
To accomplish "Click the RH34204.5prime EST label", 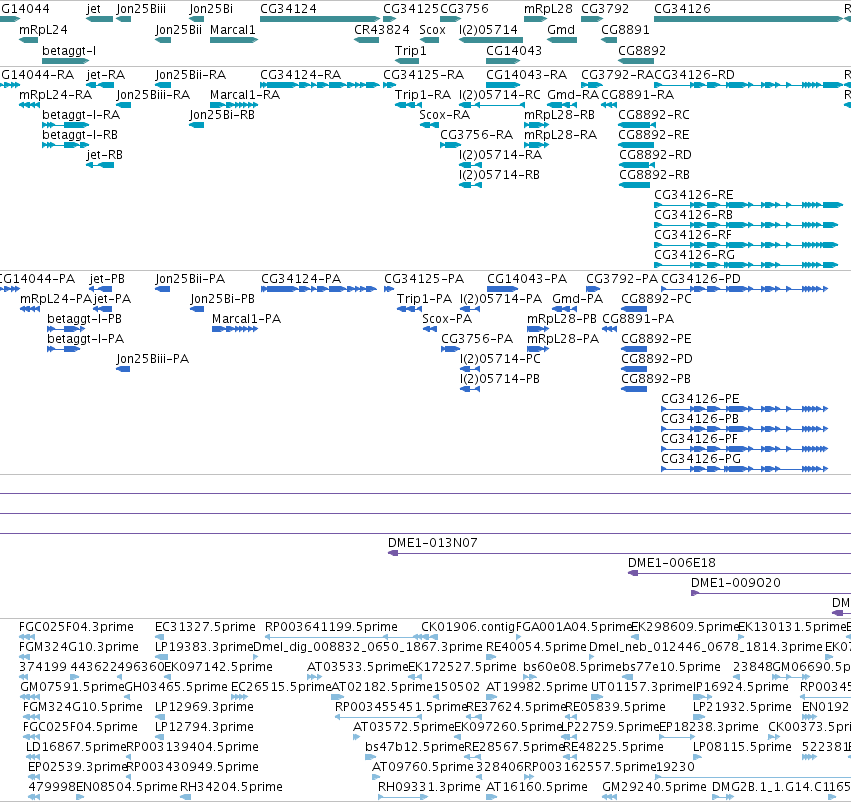I will (x=231, y=787).
